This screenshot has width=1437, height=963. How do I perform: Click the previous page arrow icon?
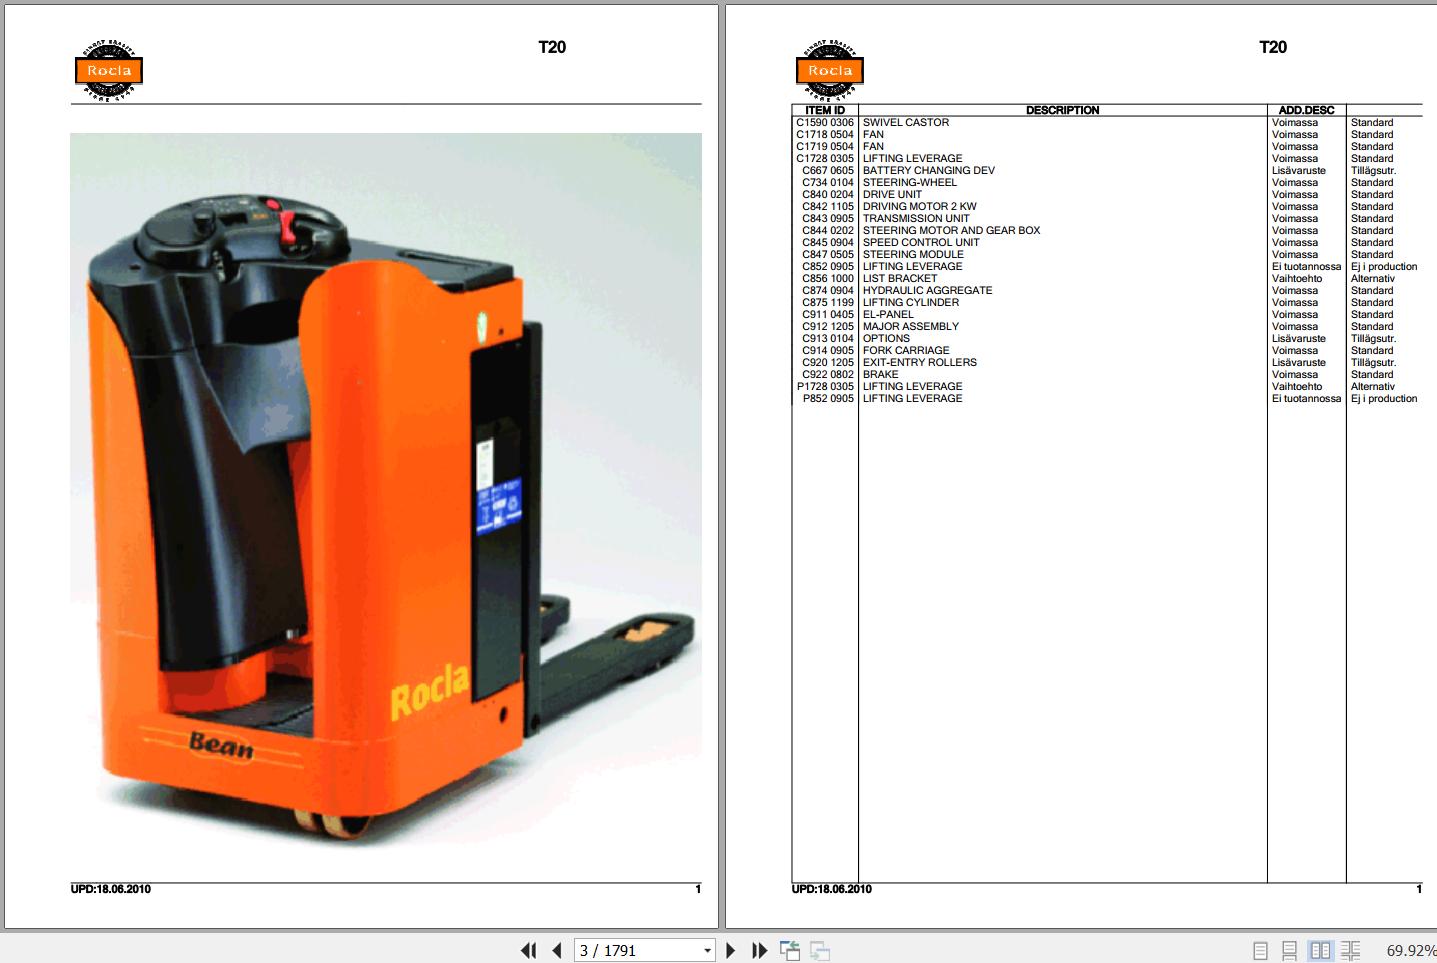tap(556, 950)
